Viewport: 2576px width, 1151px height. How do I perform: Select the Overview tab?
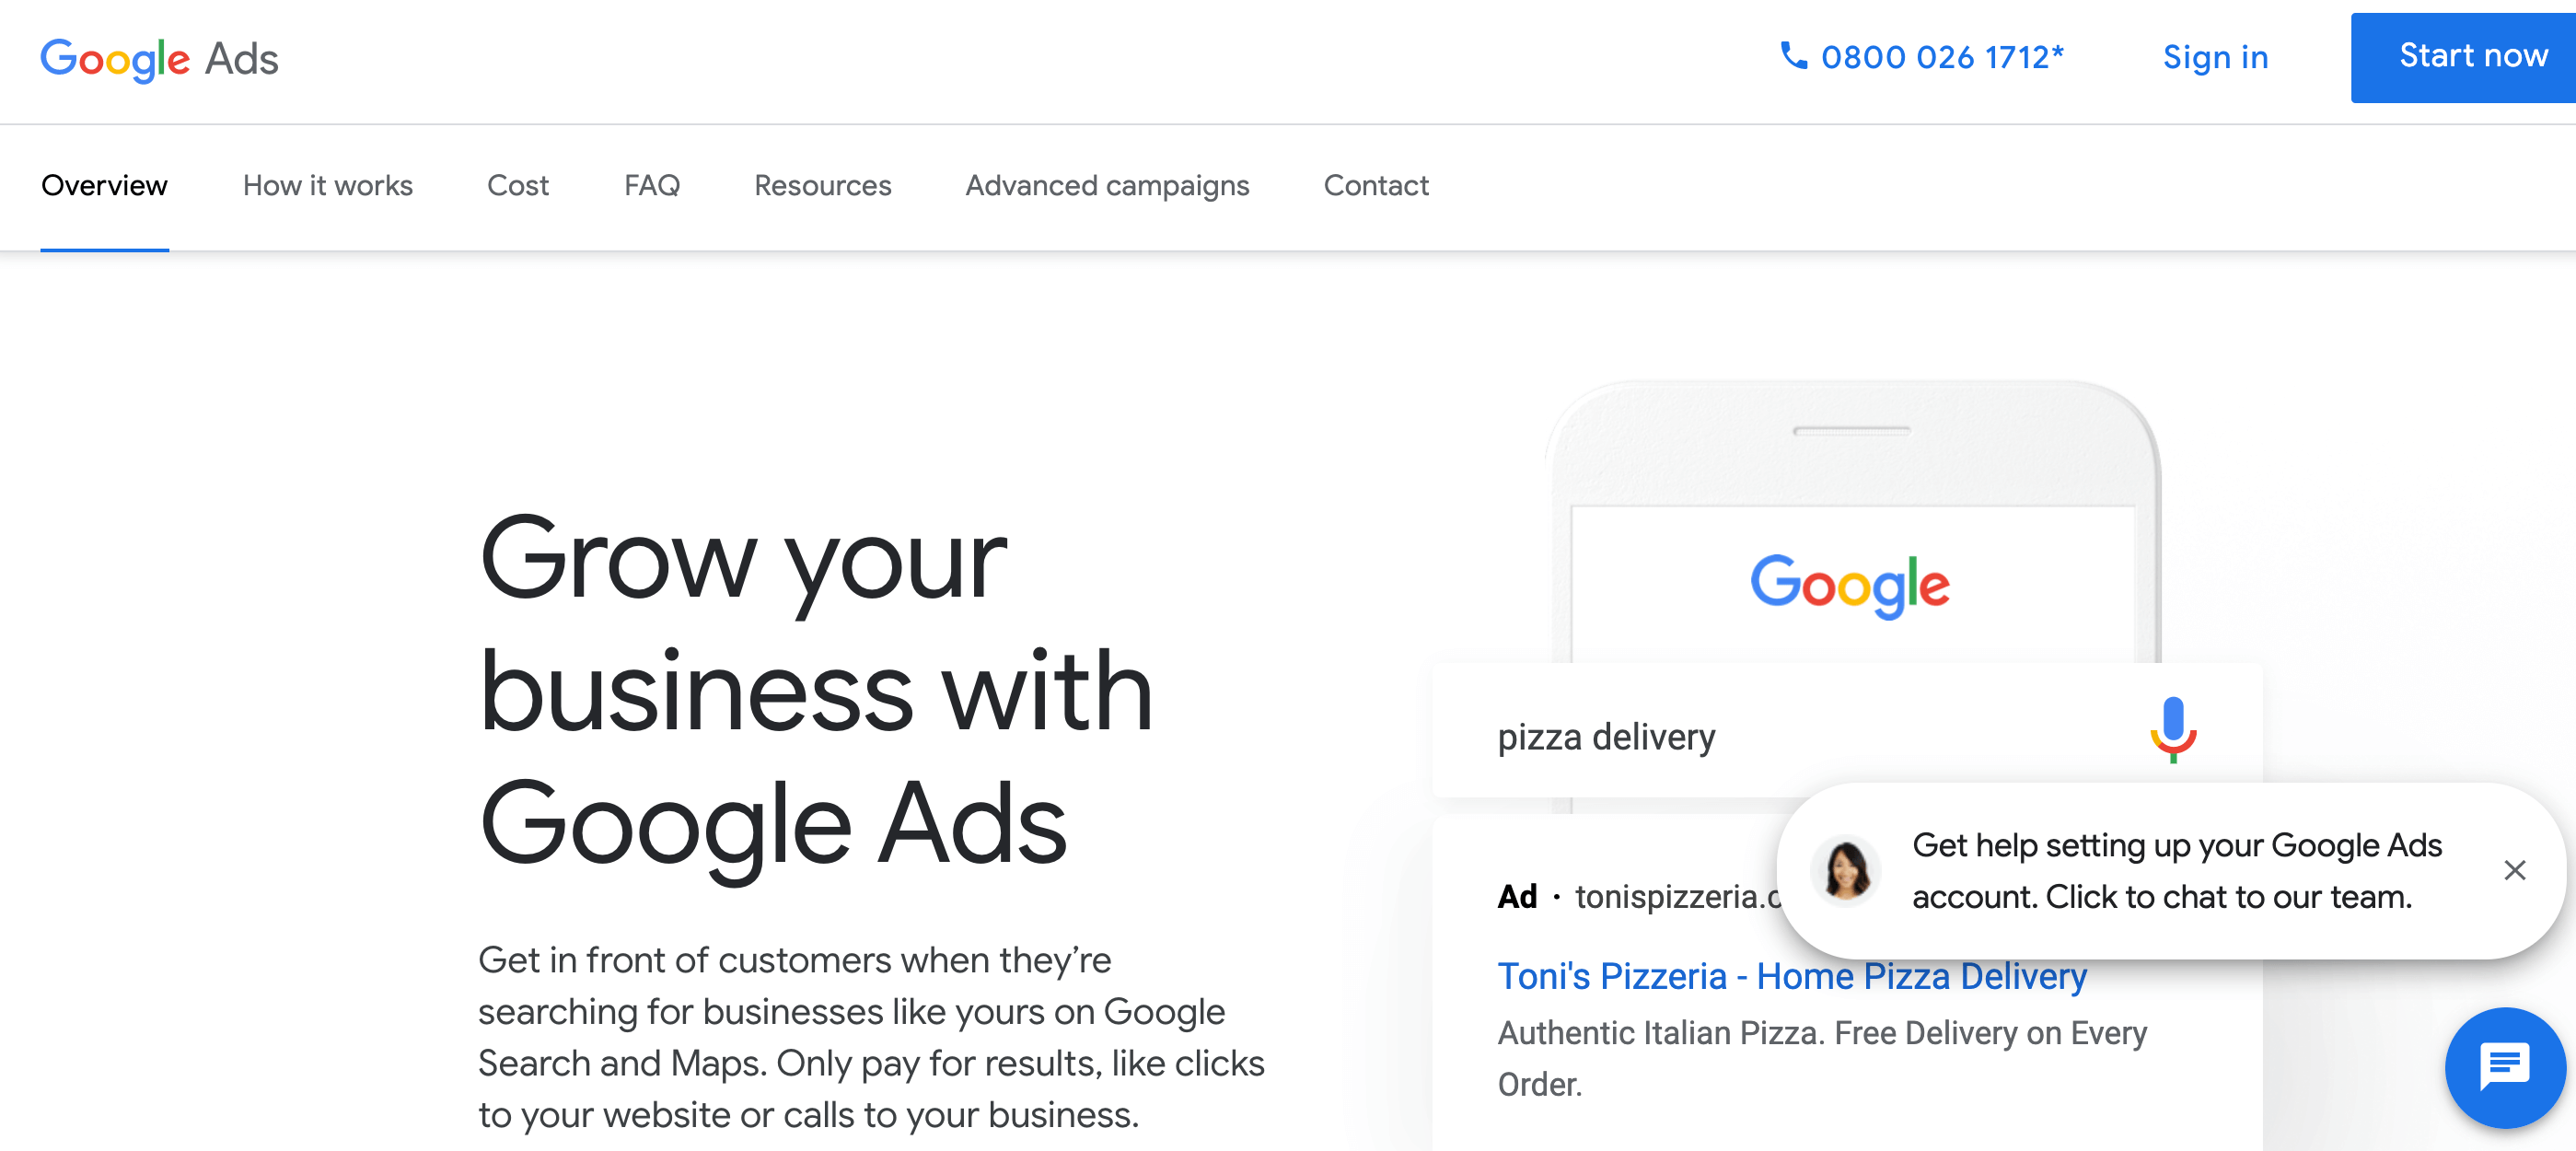pyautogui.click(x=103, y=185)
